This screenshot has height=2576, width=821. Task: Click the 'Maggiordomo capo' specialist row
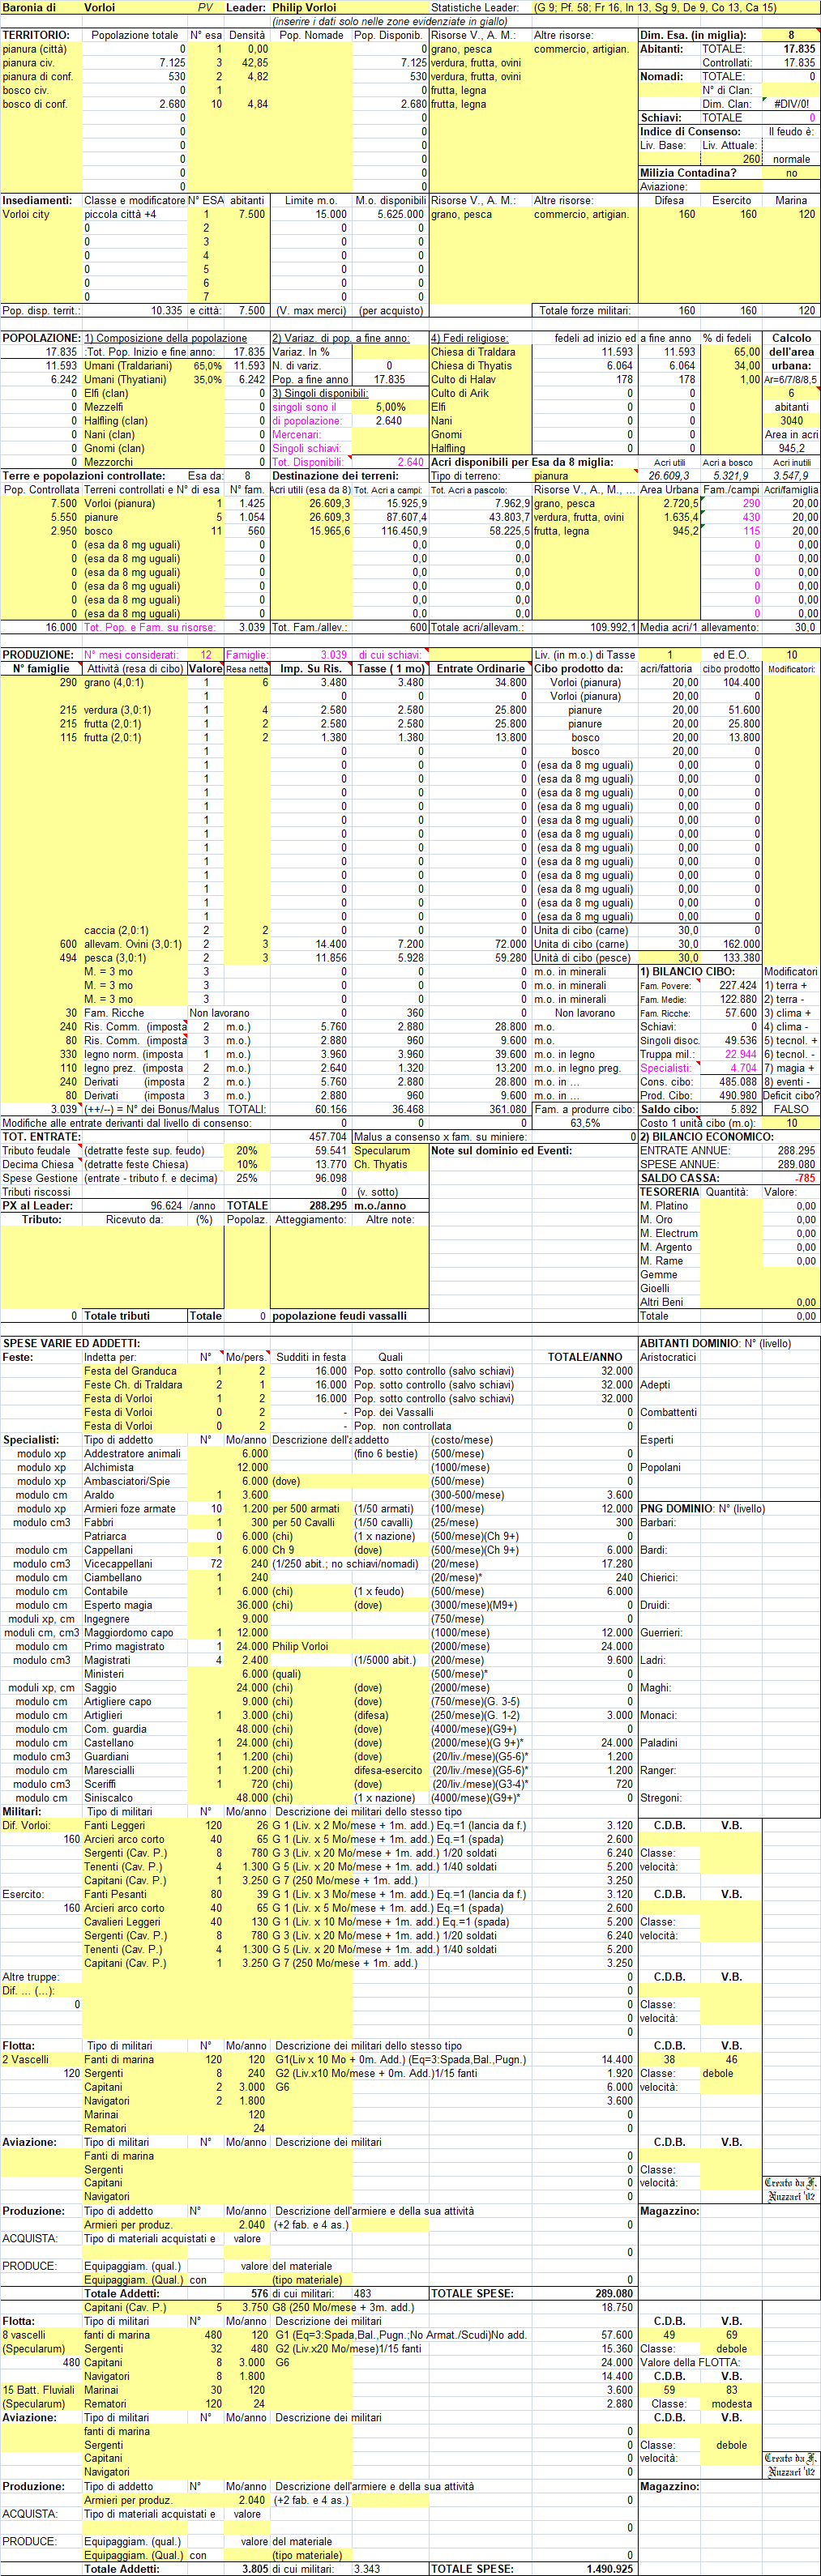pos(129,1633)
